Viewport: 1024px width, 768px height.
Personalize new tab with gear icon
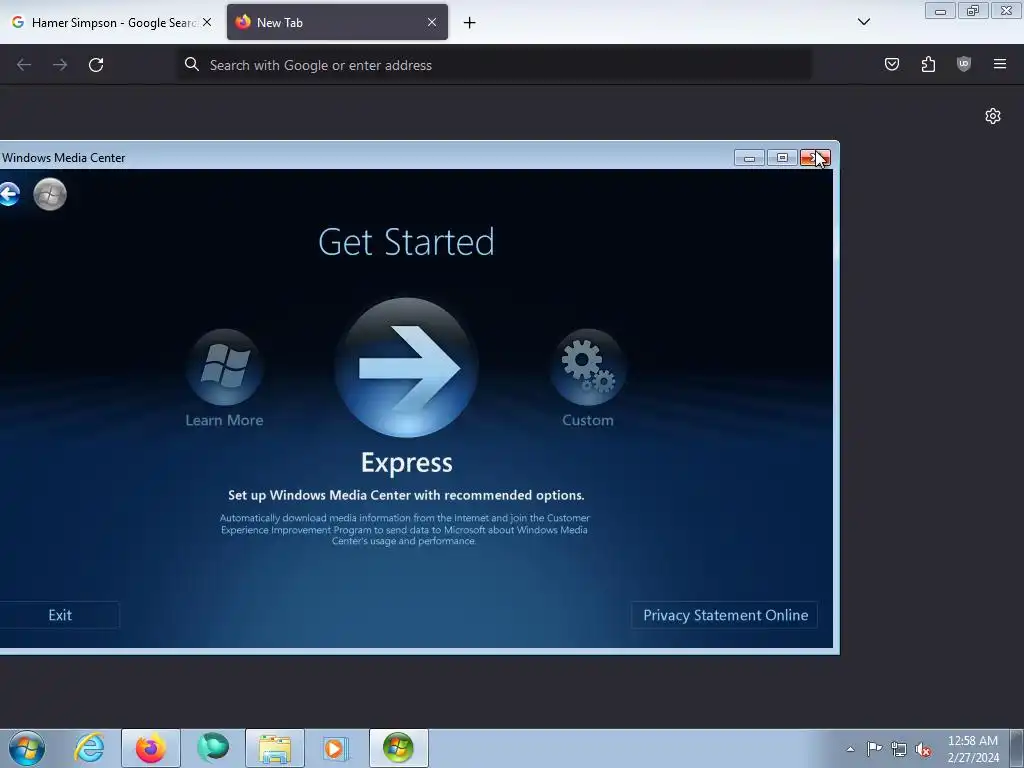click(x=993, y=116)
